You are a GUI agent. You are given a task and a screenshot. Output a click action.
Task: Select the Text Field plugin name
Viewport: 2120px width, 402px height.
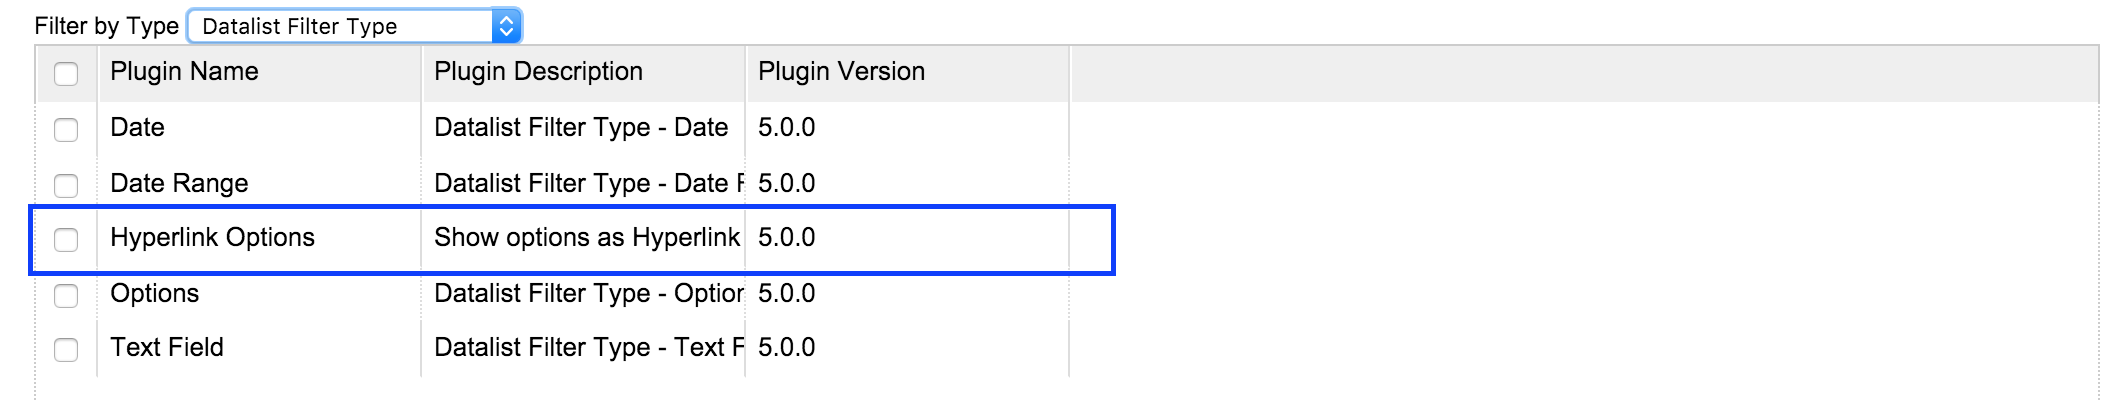pos(167,348)
